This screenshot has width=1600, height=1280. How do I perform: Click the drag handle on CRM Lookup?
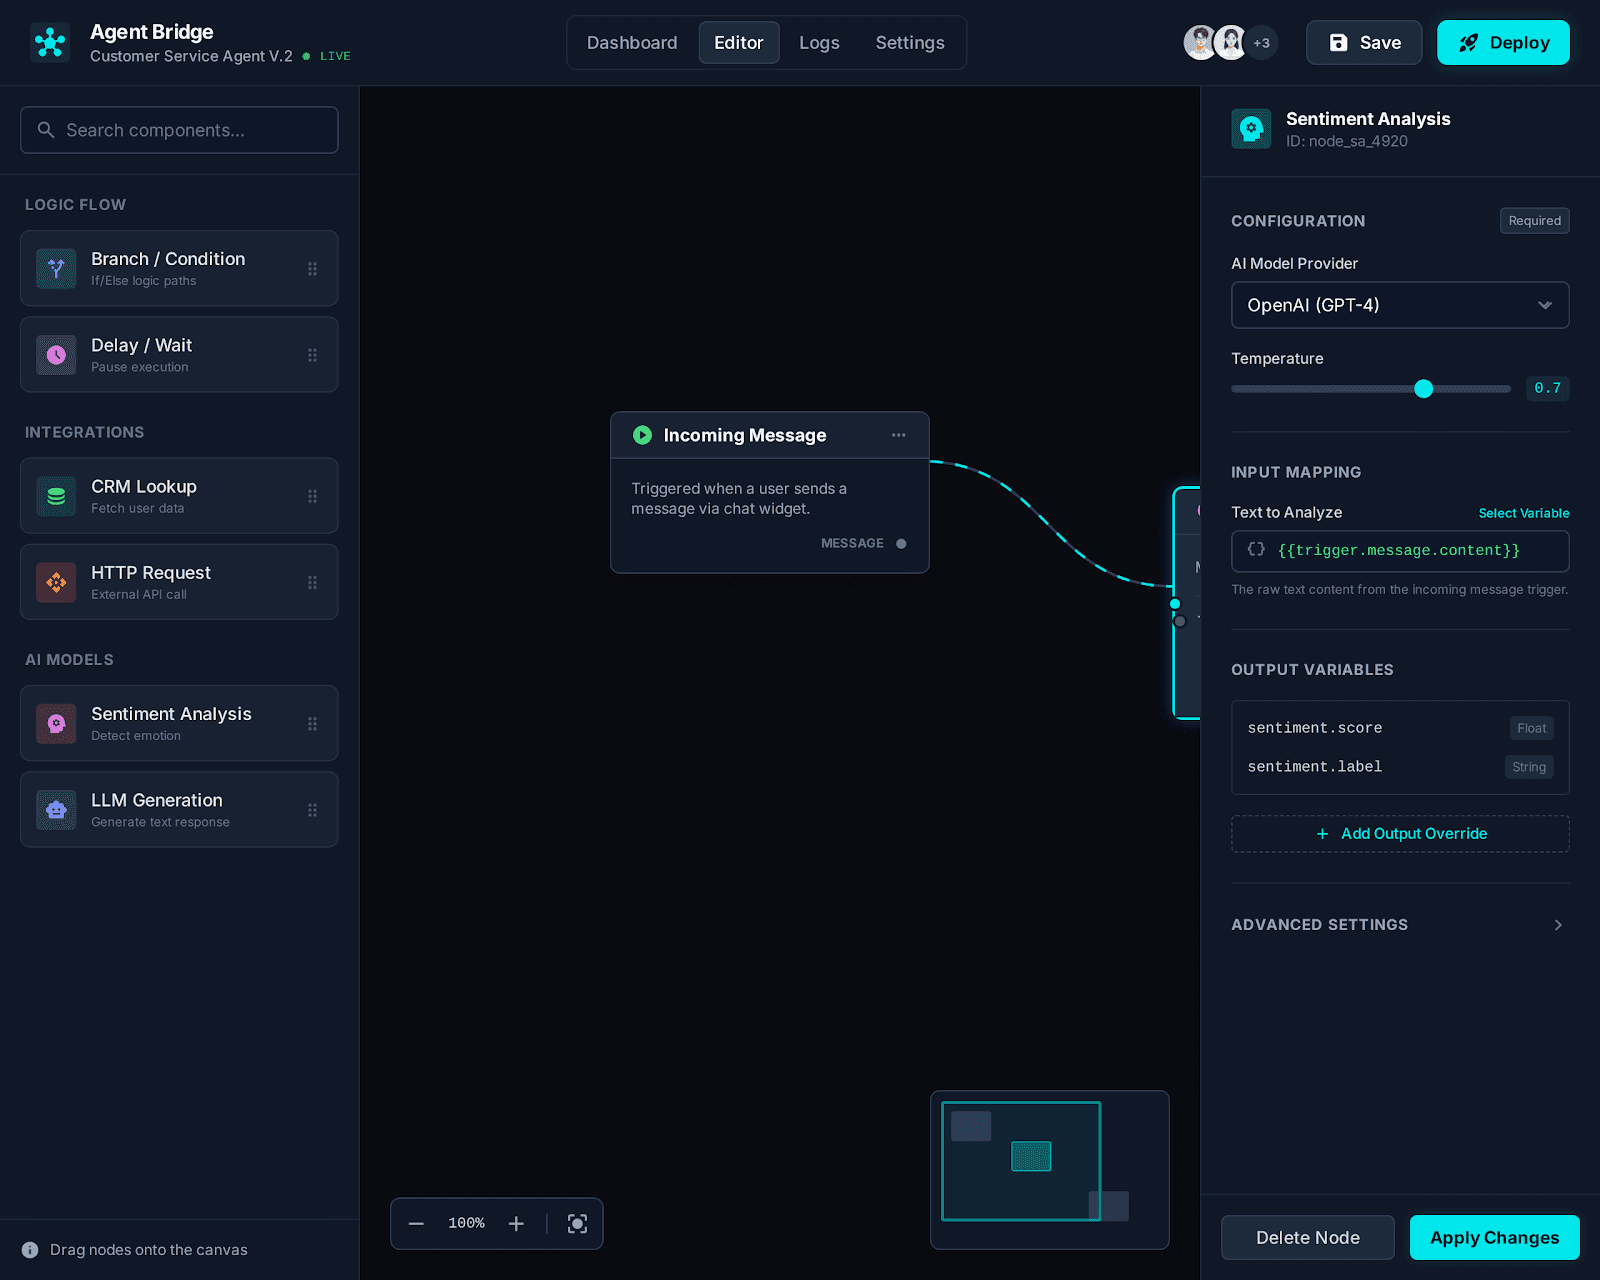click(x=312, y=496)
